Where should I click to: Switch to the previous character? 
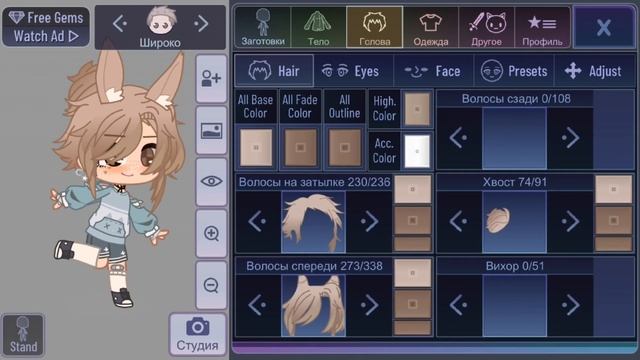[x=120, y=24]
